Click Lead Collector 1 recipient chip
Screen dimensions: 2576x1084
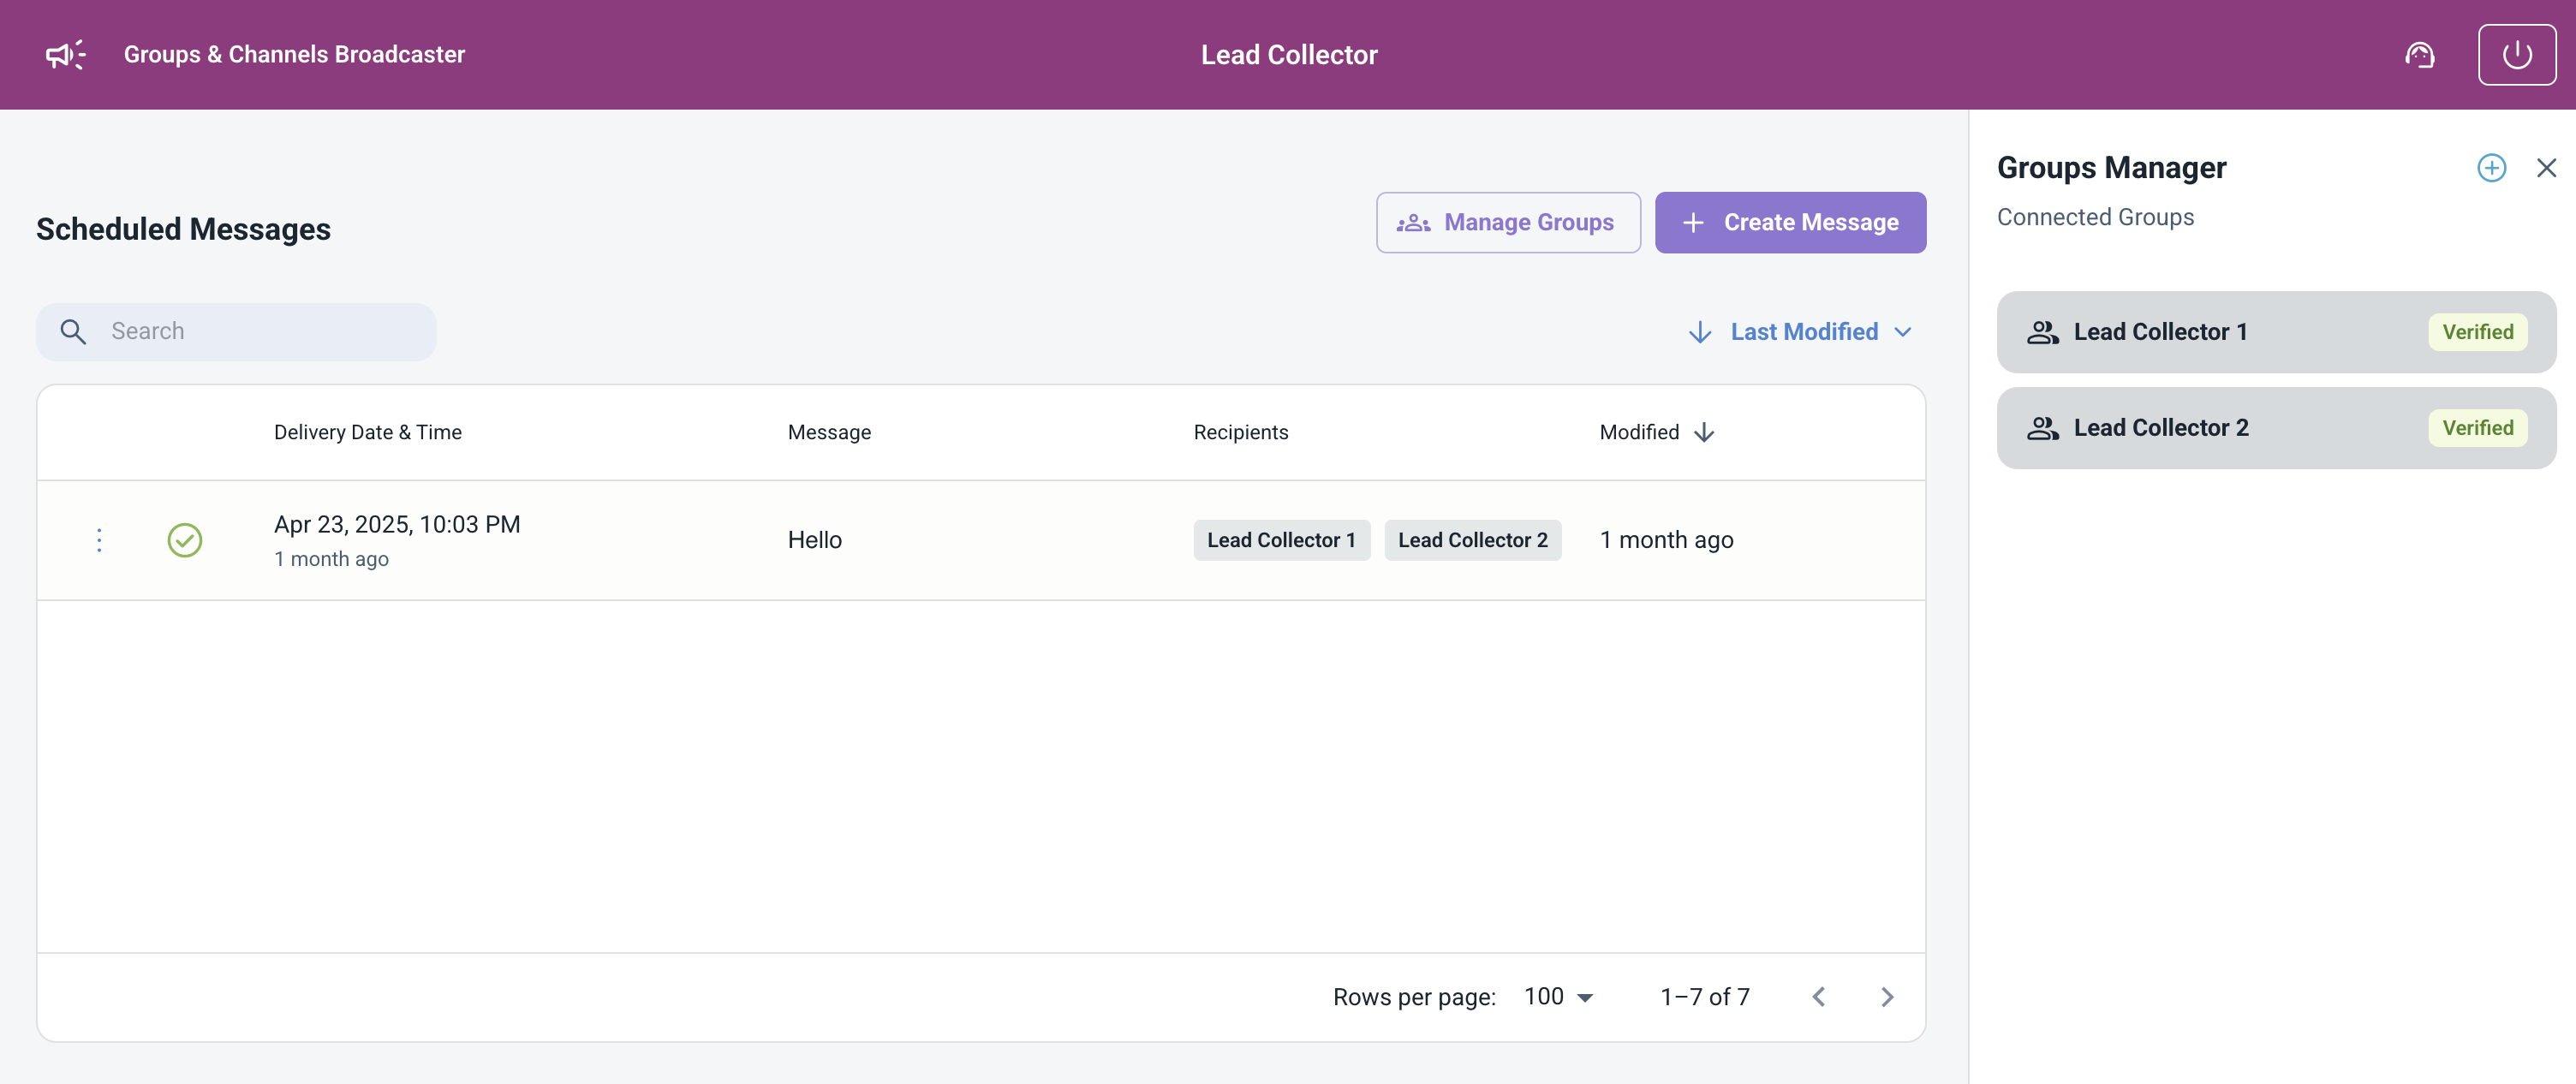coord(1281,540)
